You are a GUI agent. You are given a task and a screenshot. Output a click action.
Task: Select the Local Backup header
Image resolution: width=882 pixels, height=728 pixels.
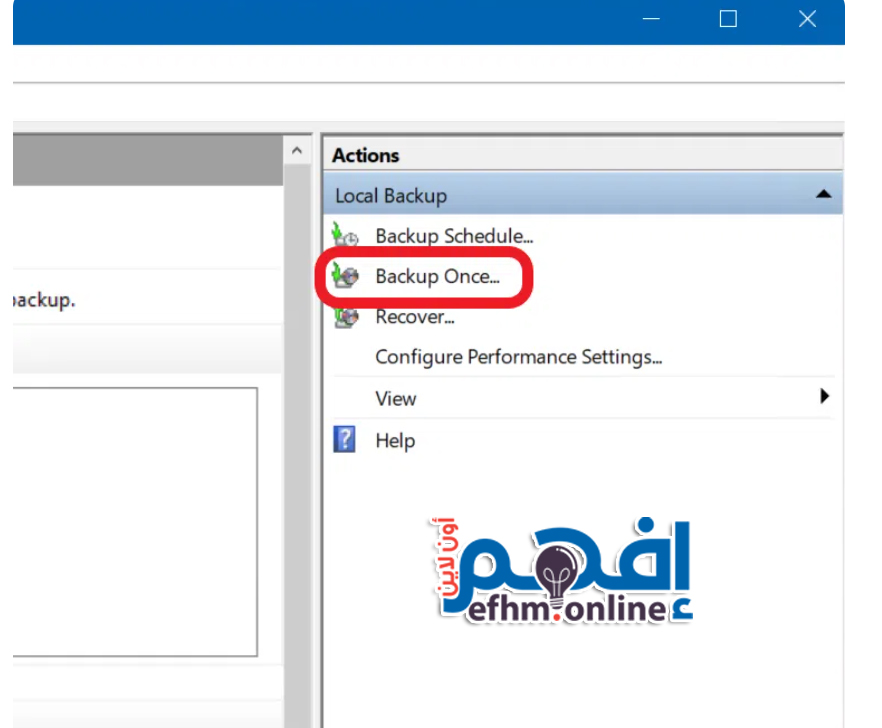(x=391, y=196)
